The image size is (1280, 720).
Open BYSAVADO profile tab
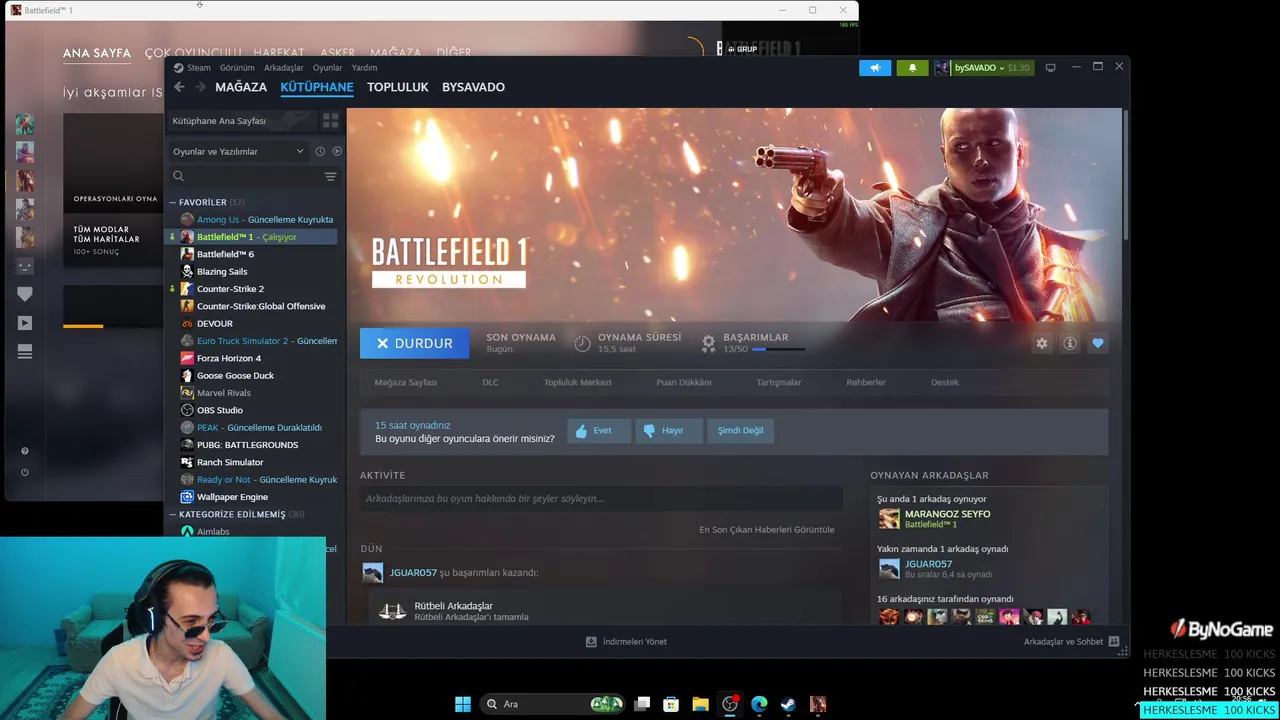pos(473,87)
